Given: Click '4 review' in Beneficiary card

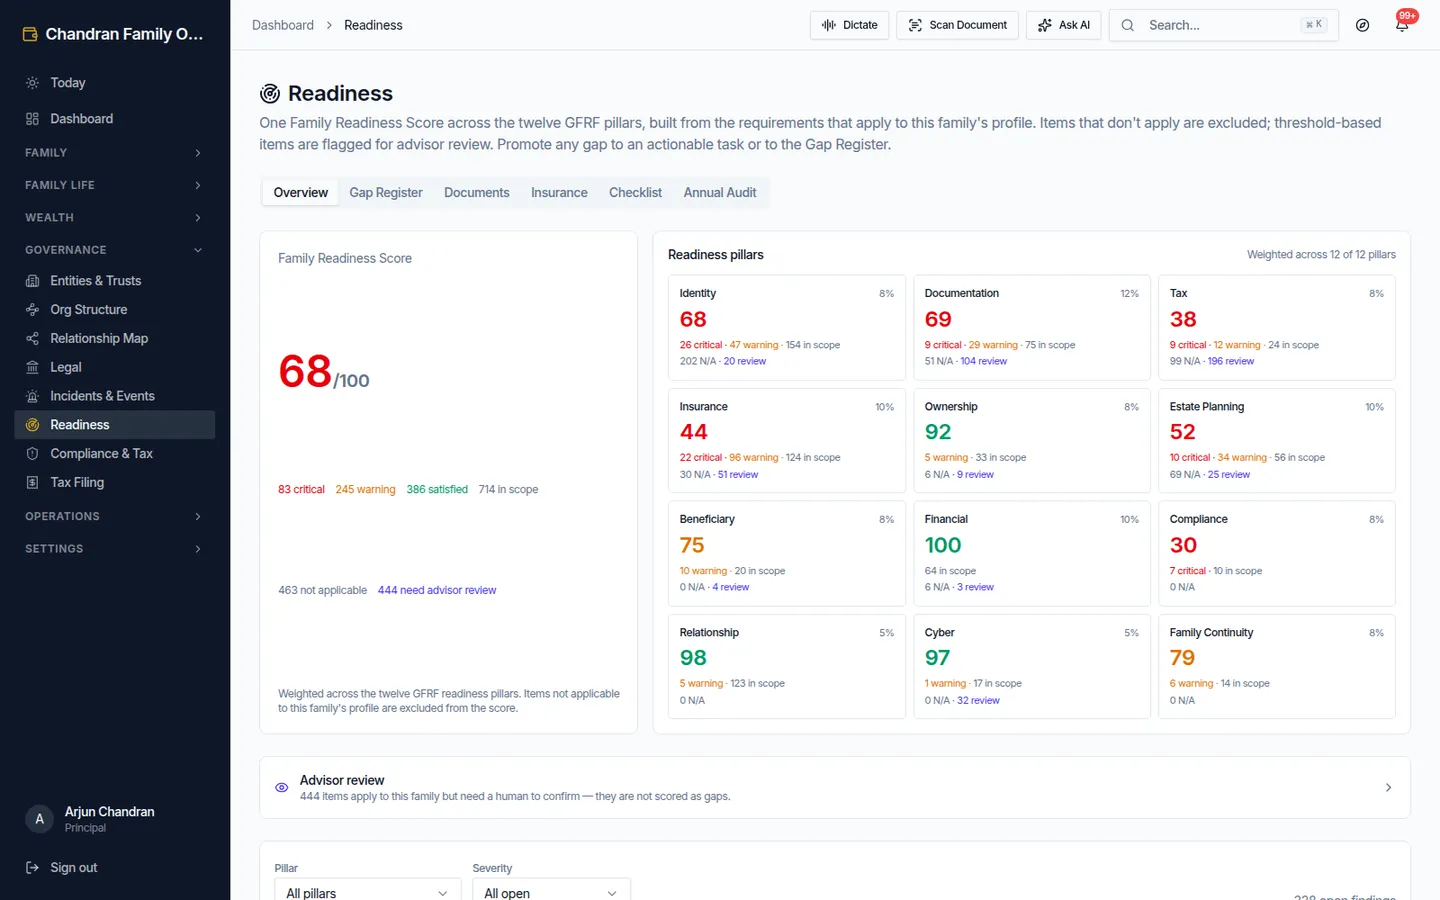Looking at the screenshot, I should [731, 588].
